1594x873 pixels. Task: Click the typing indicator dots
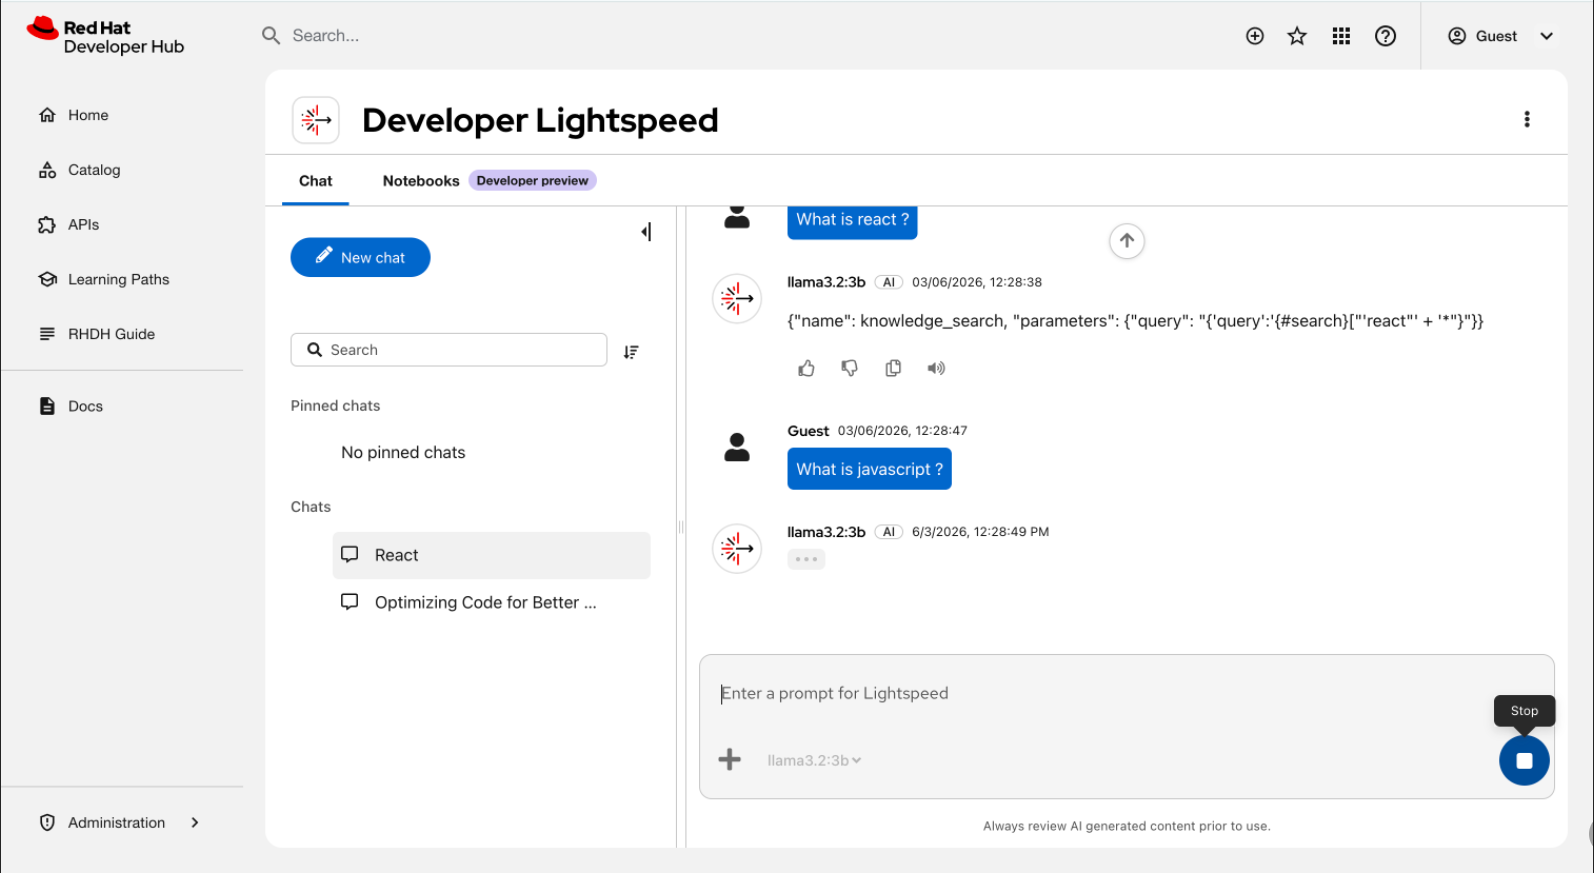point(806,559)
